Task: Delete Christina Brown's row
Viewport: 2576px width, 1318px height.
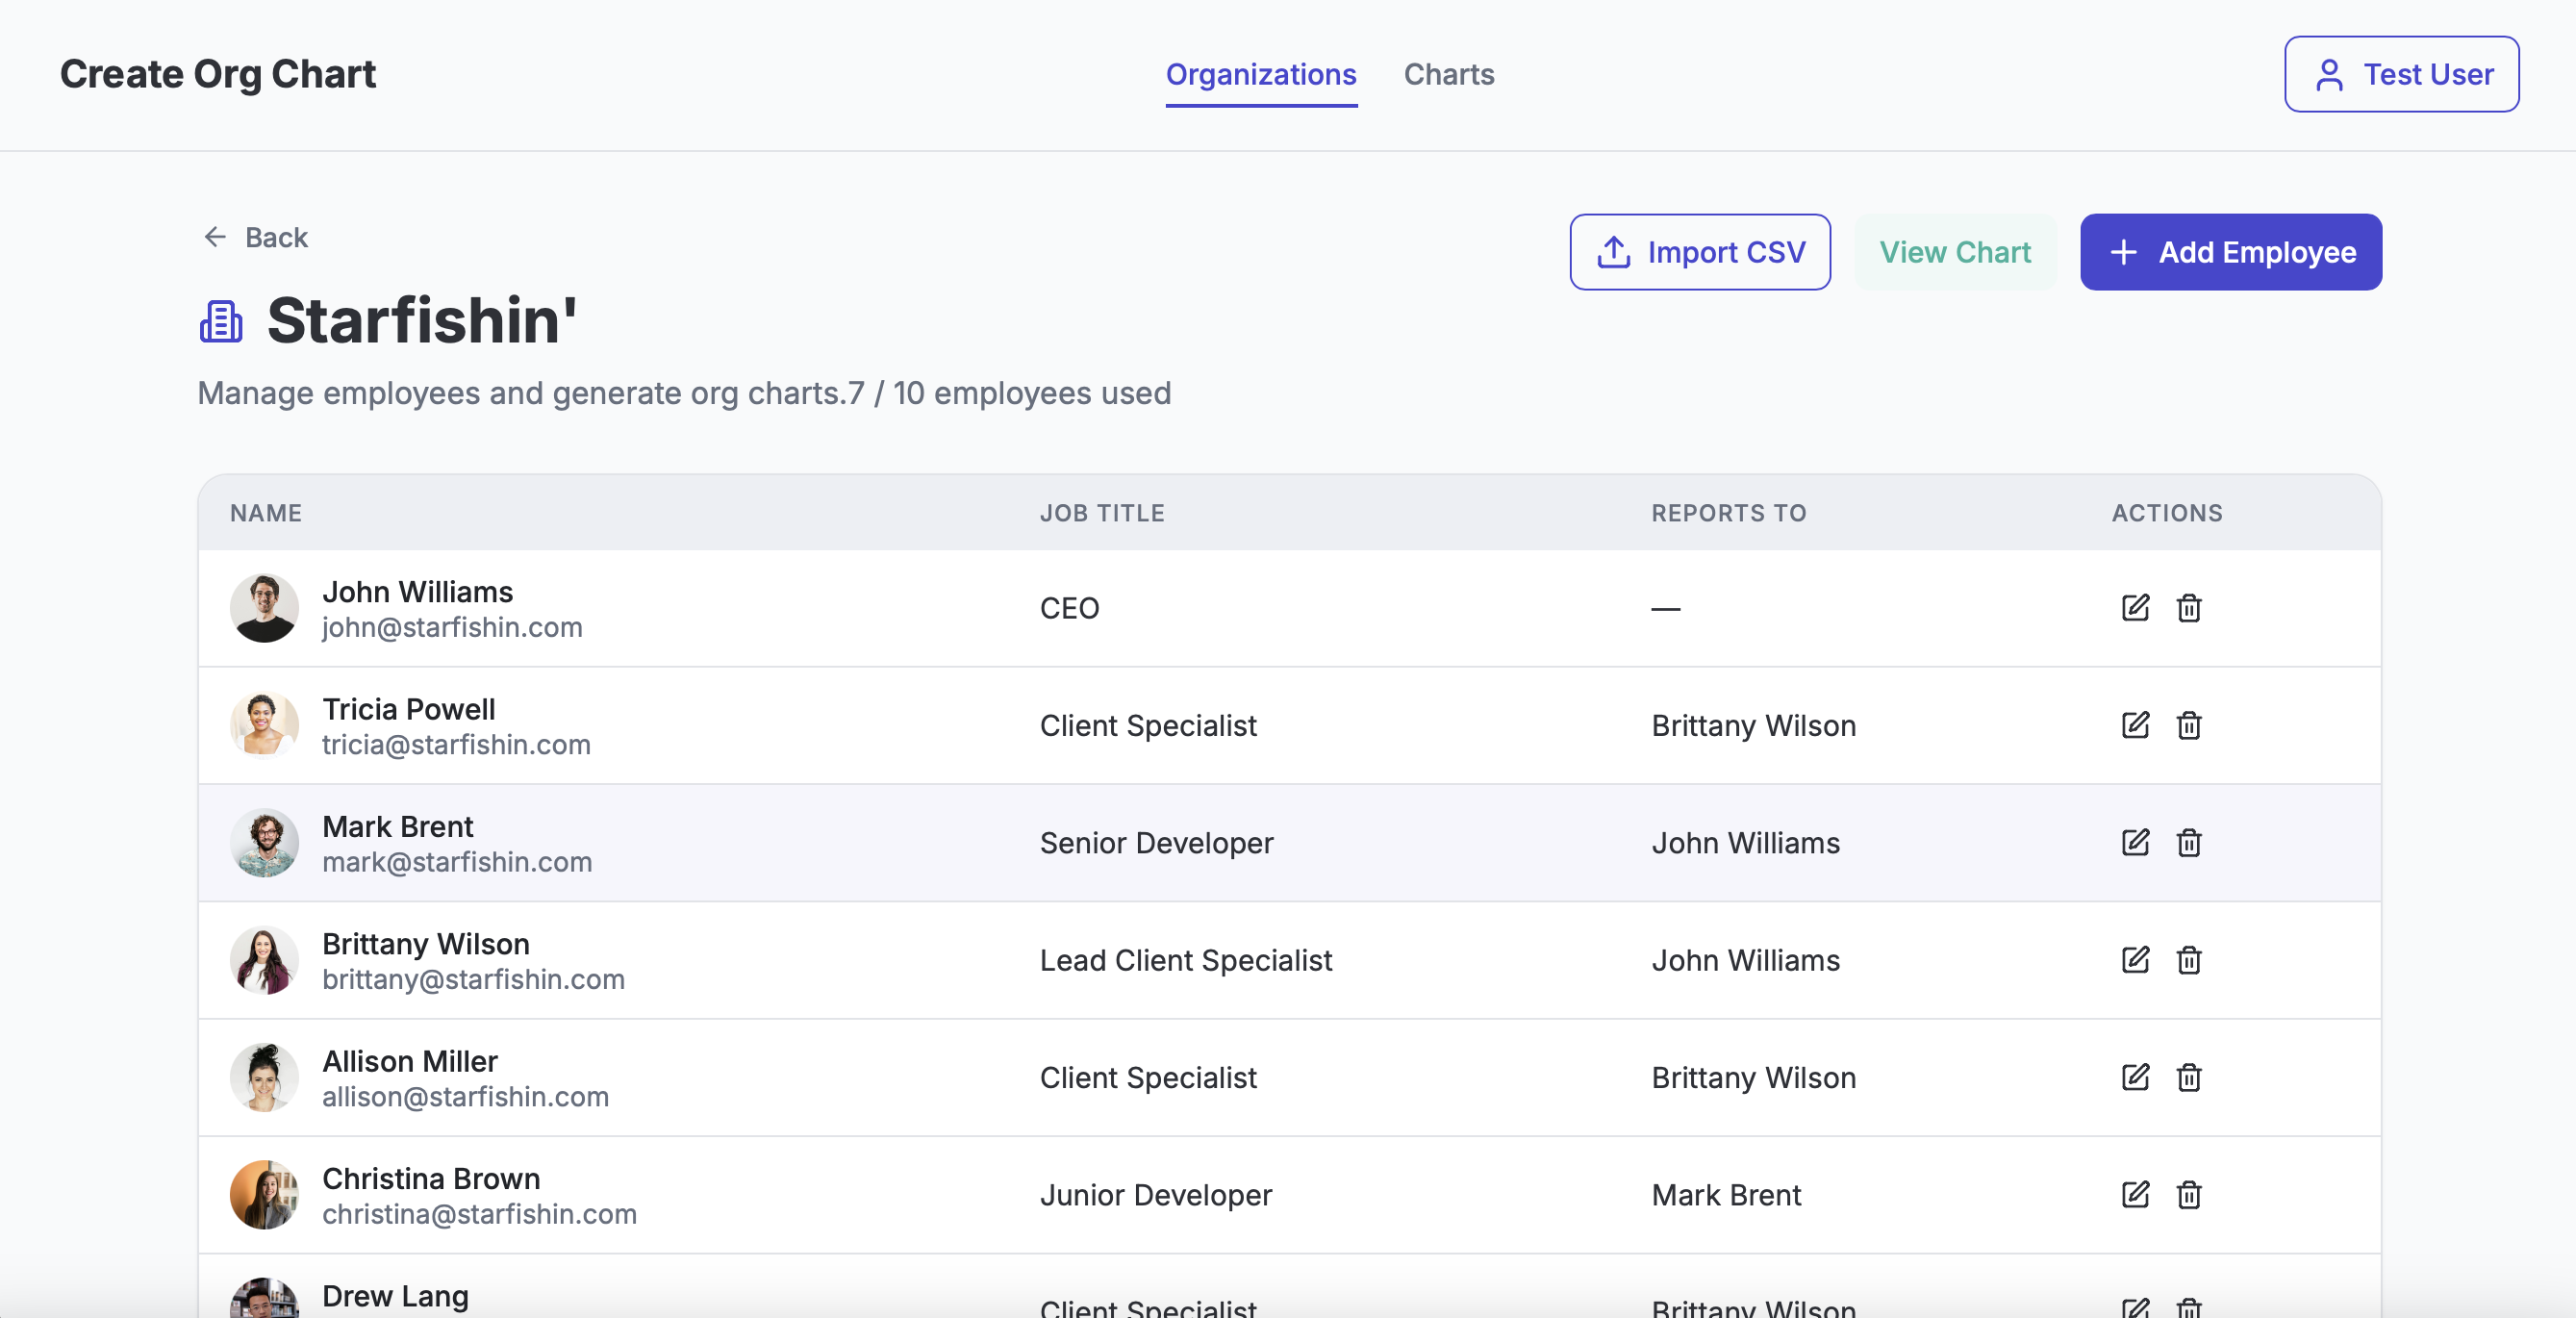Action: (x=2188, y=1195)
